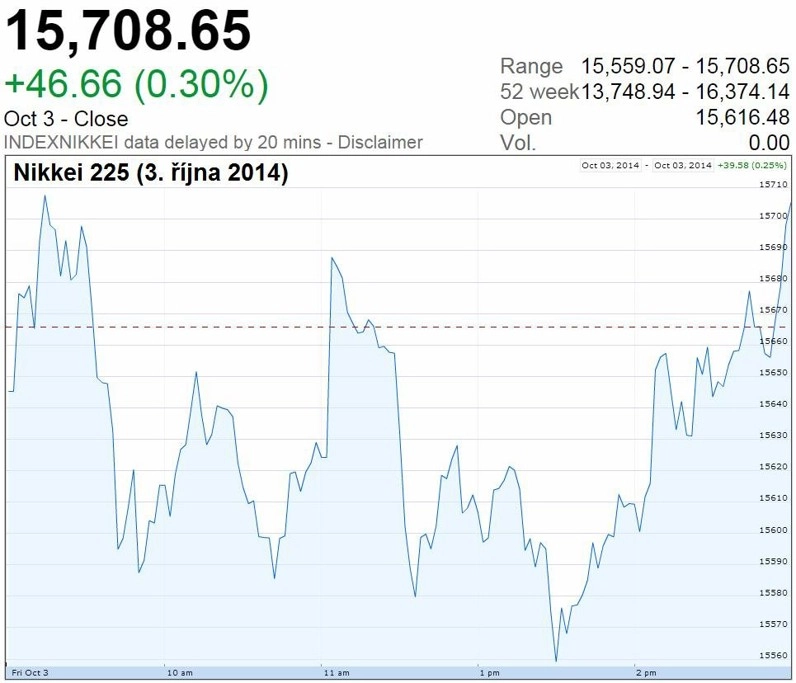Click the 11 am time axis label
This screenshot has height=683, width=796.
tap(337, 673)
